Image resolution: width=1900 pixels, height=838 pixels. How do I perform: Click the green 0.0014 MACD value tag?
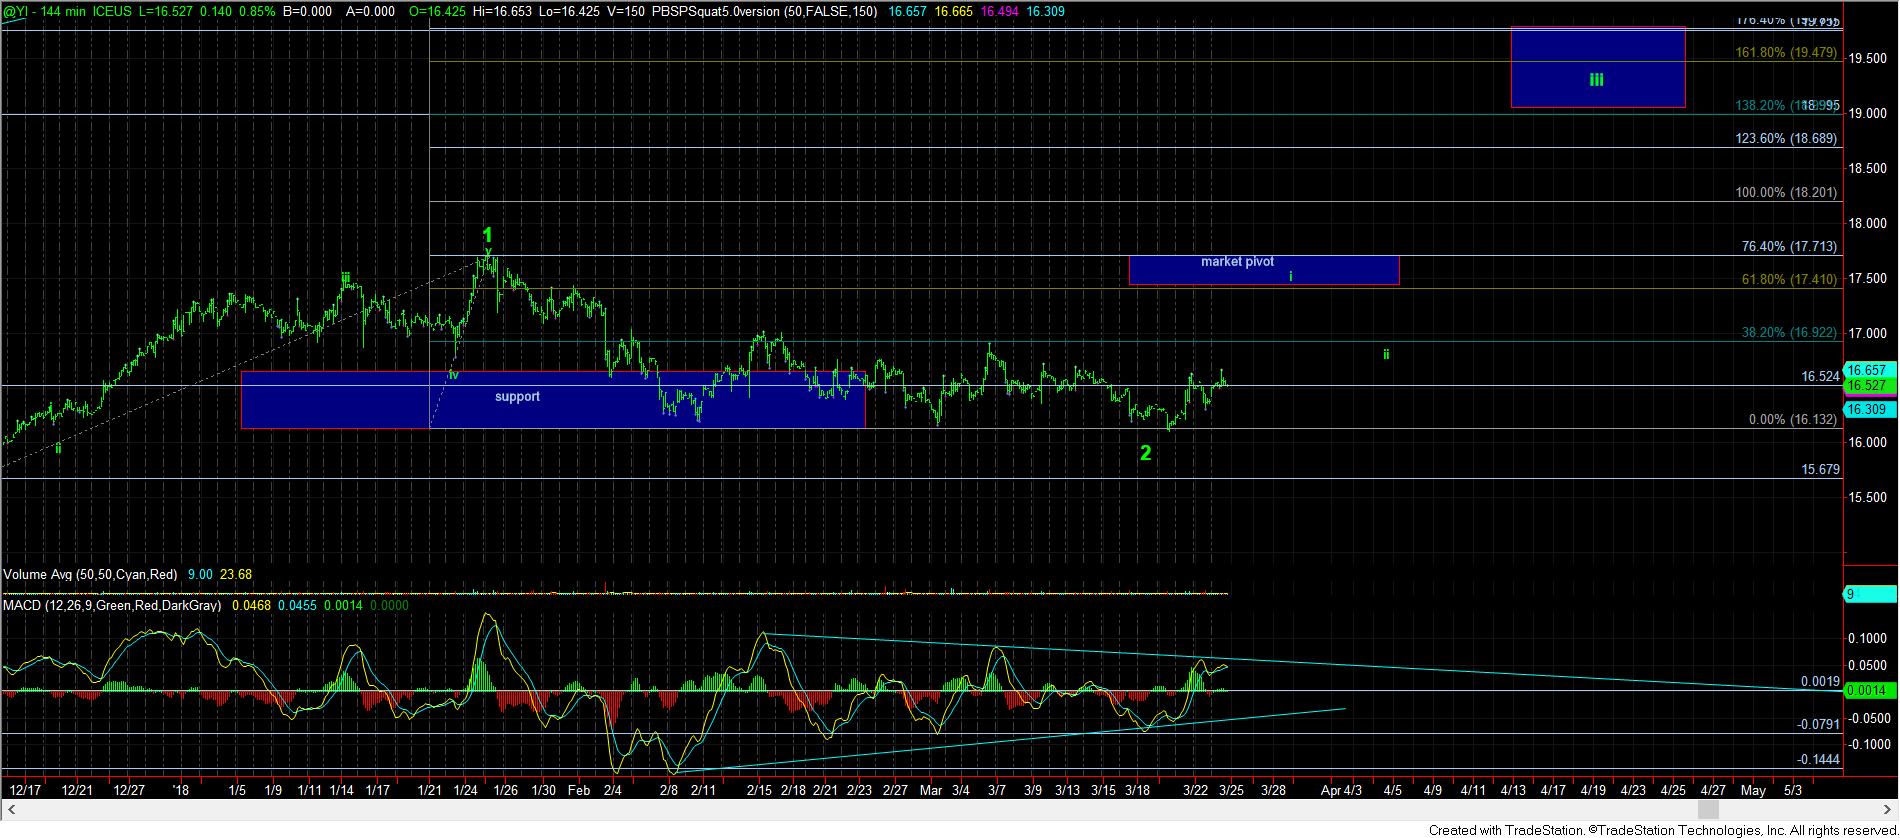click(x=1866, y=690)
